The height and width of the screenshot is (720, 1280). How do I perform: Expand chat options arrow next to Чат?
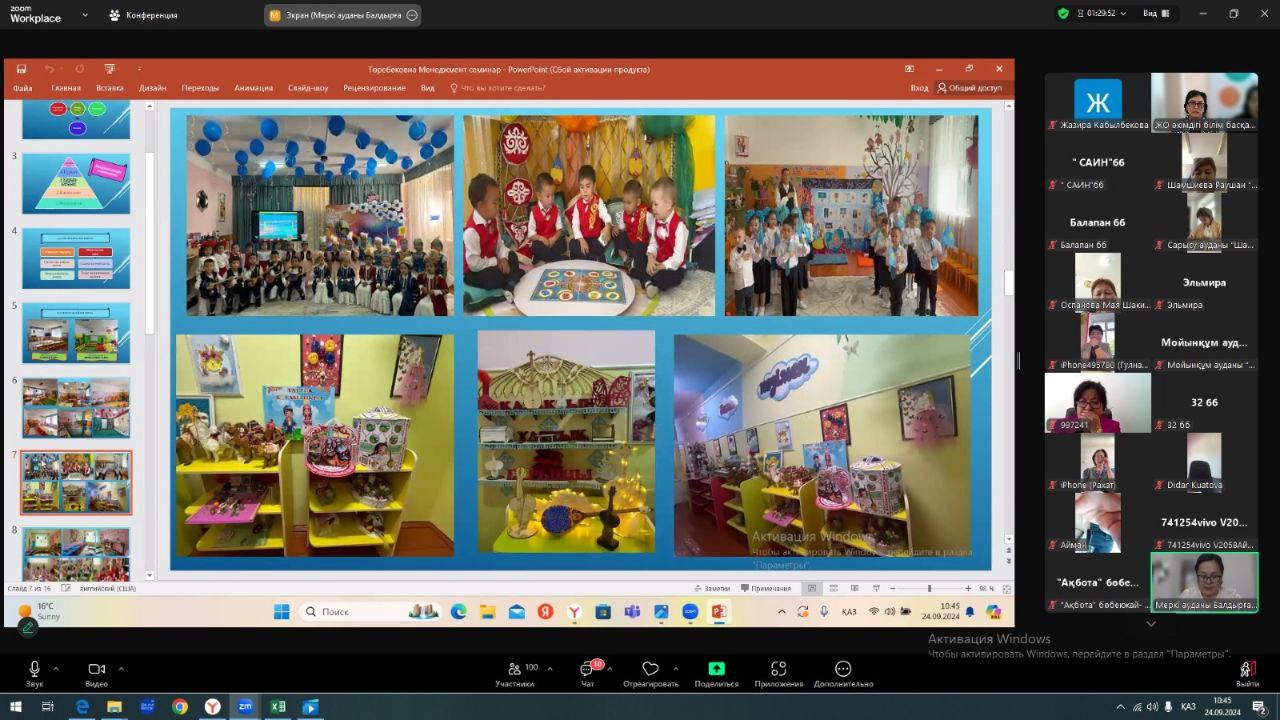click(x=609, y=668)
